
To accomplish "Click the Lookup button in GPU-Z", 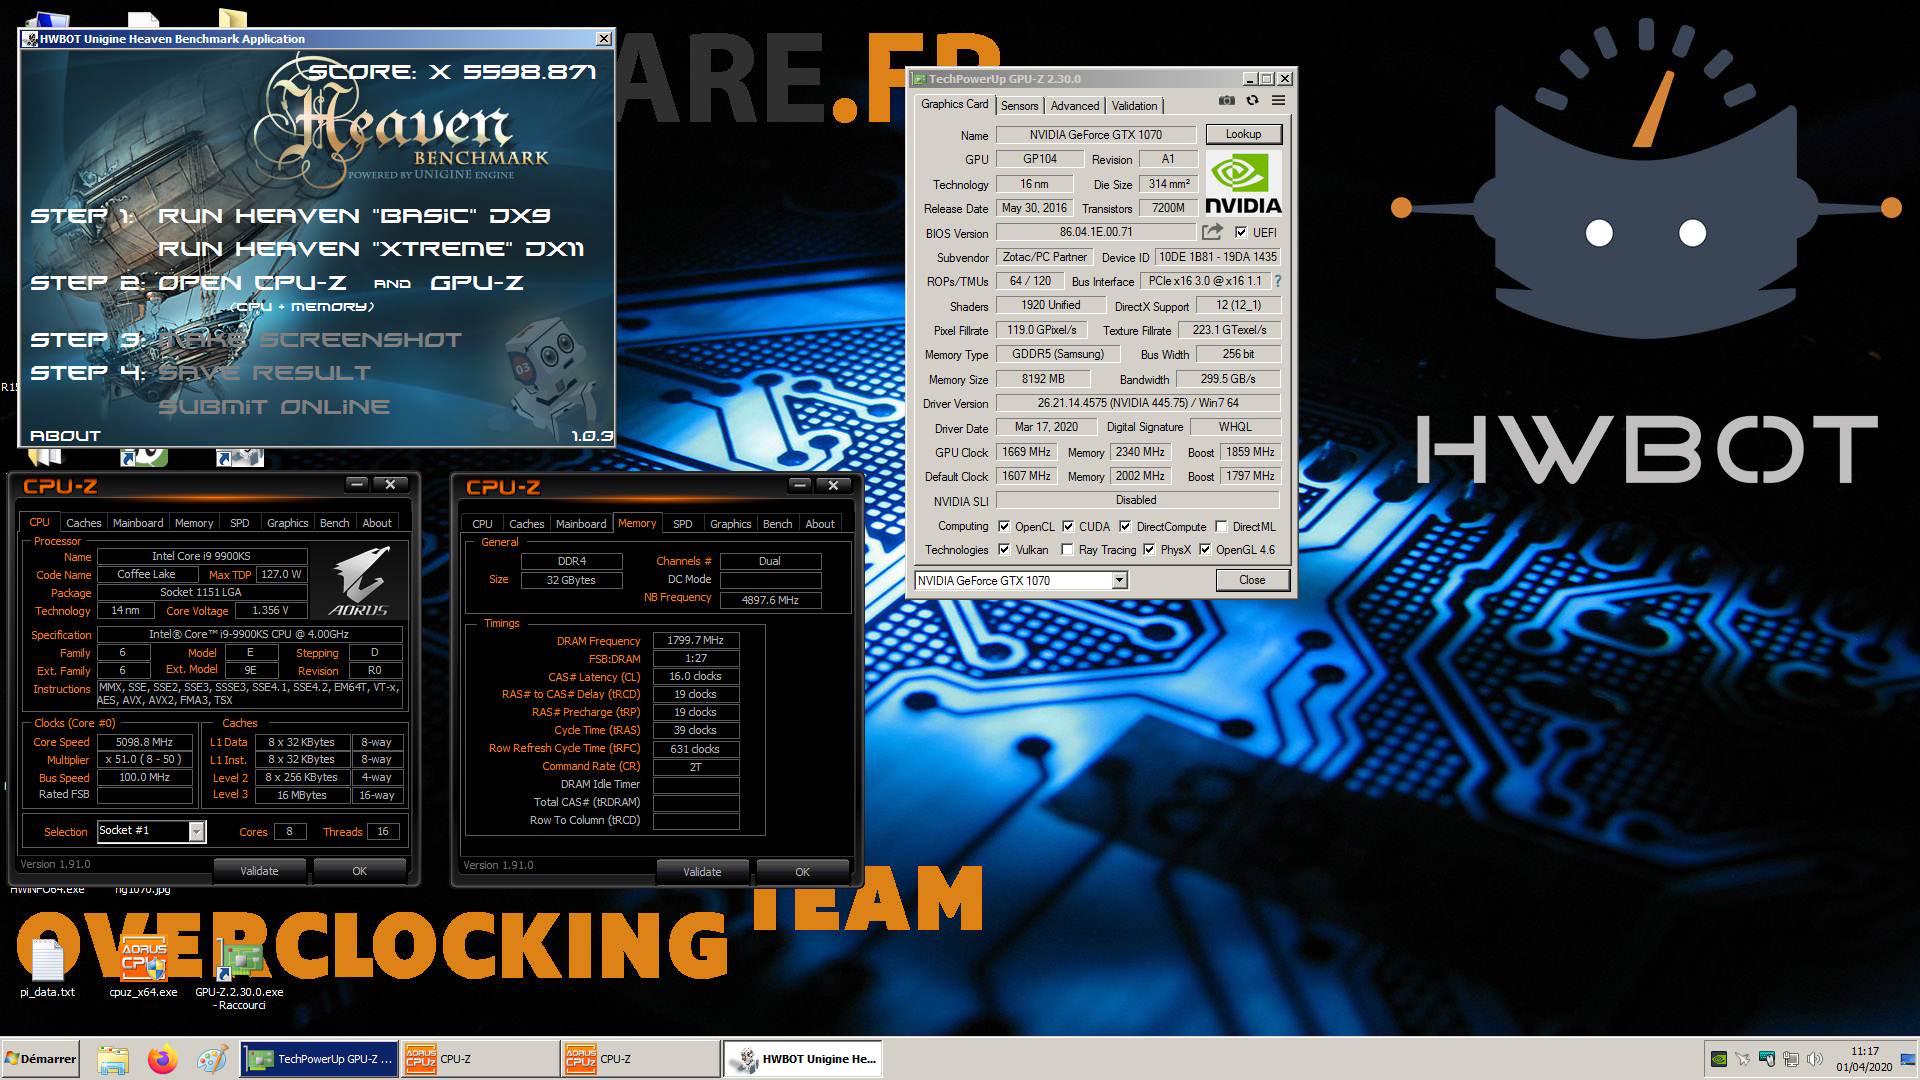I will pos(1243,134).
